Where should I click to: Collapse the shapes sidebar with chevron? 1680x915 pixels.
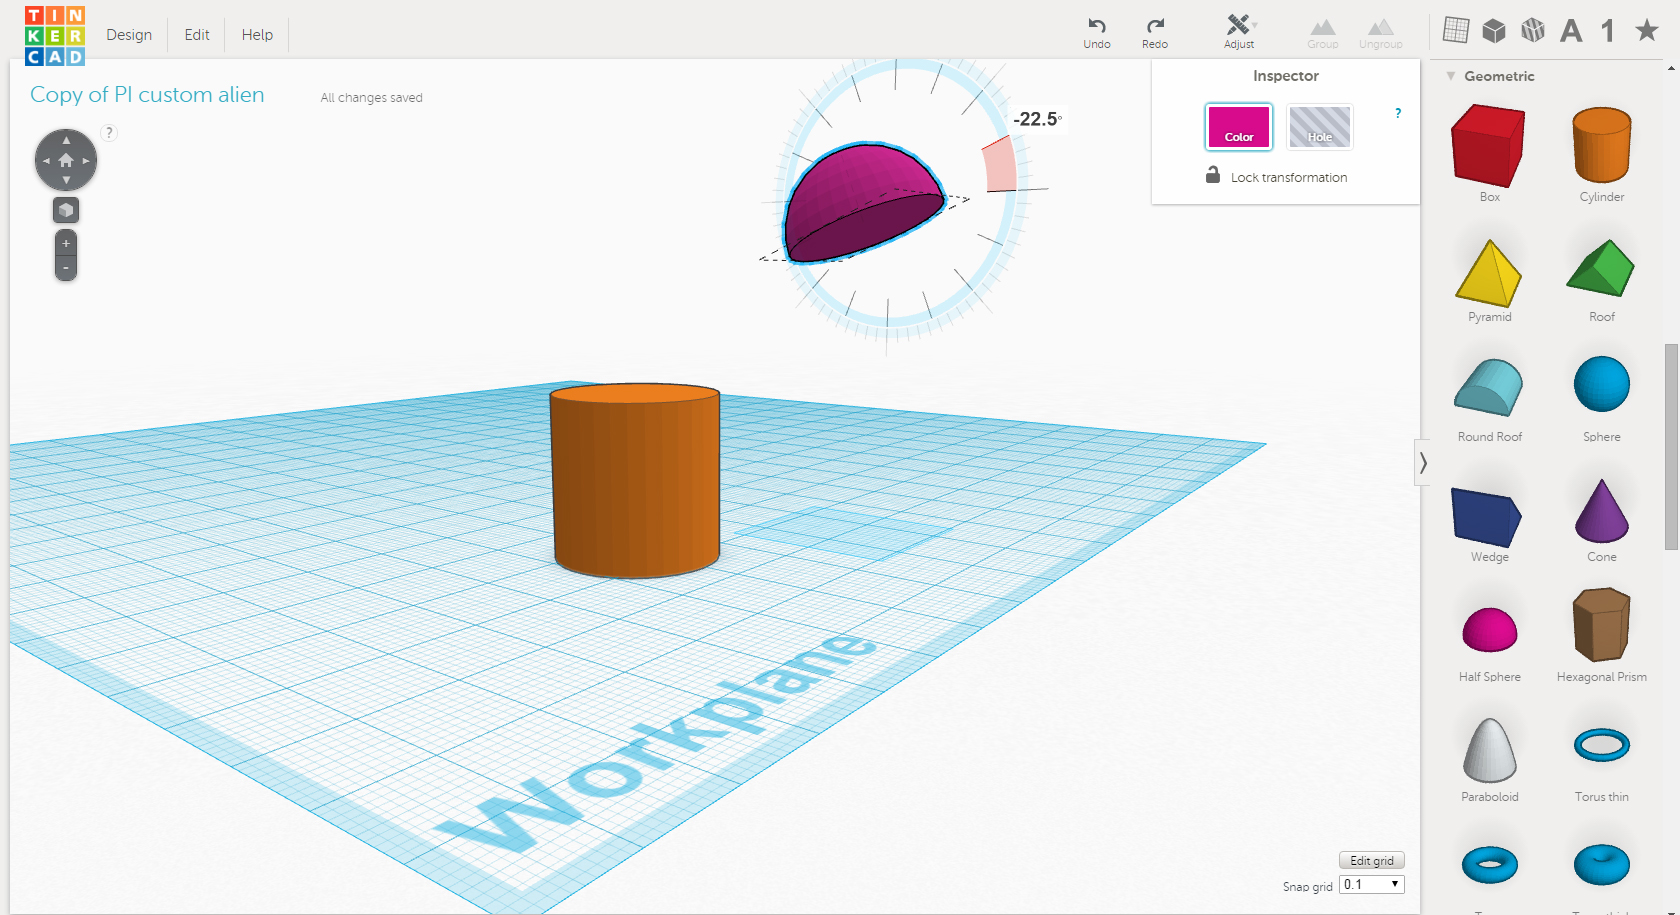[1422, 463]
